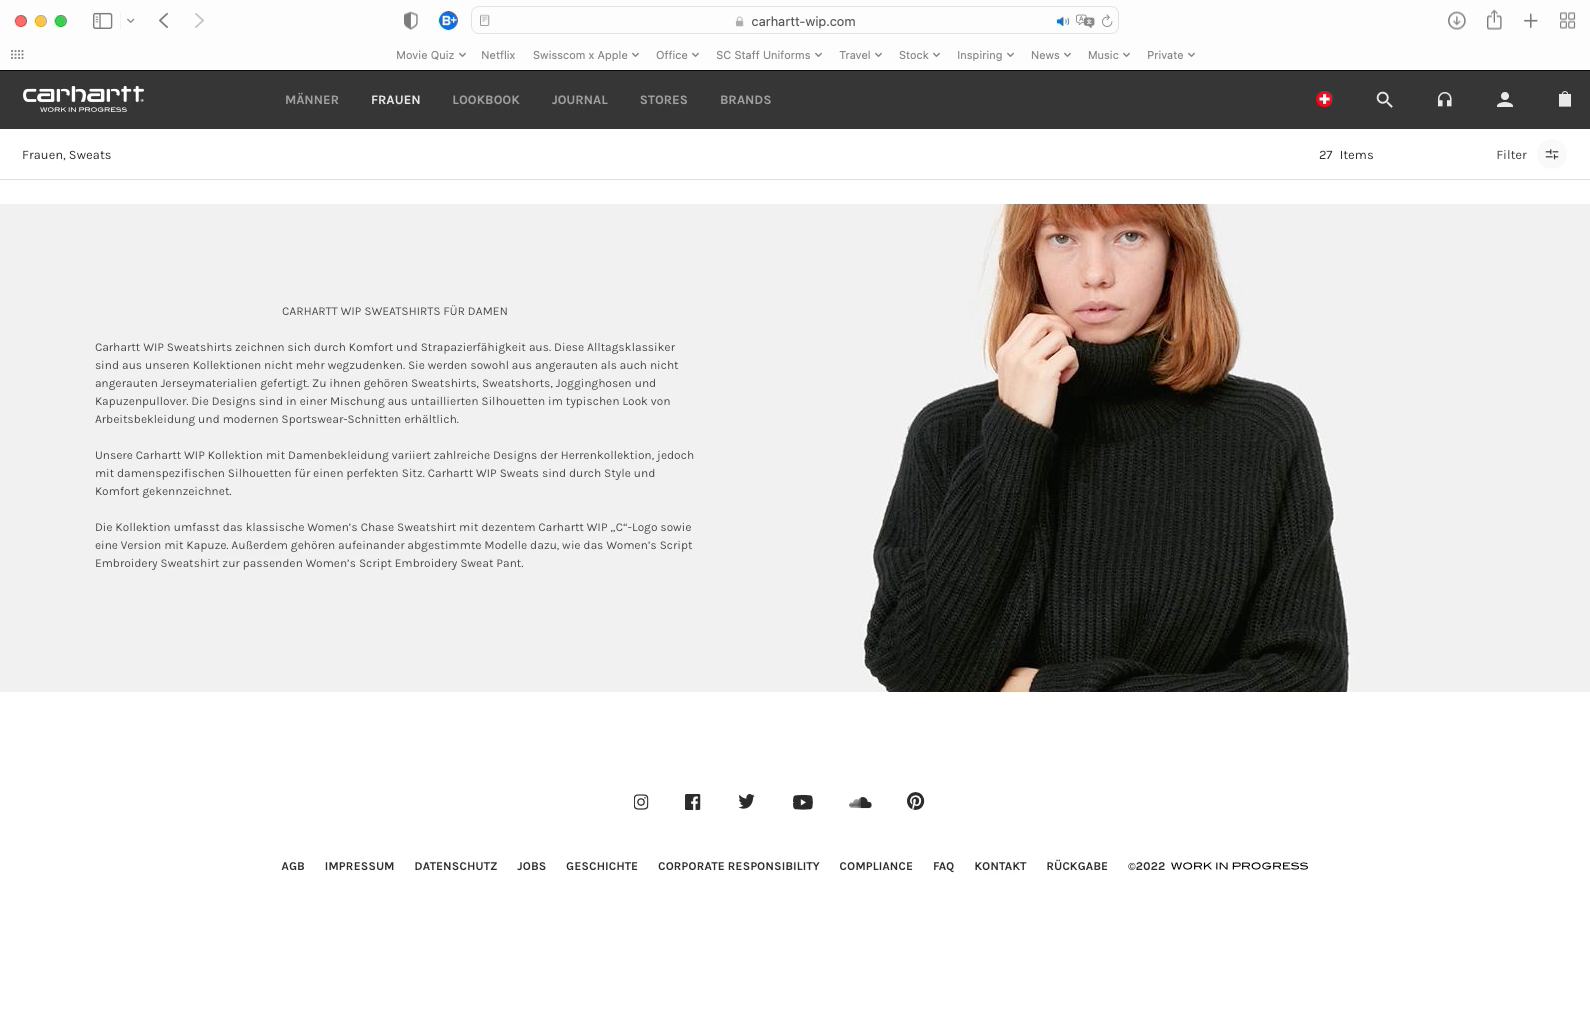Screen dimensions: 1590x1030
Task: Visit Carhartt's SoundCloud page
Action: [x=860, y=802]
